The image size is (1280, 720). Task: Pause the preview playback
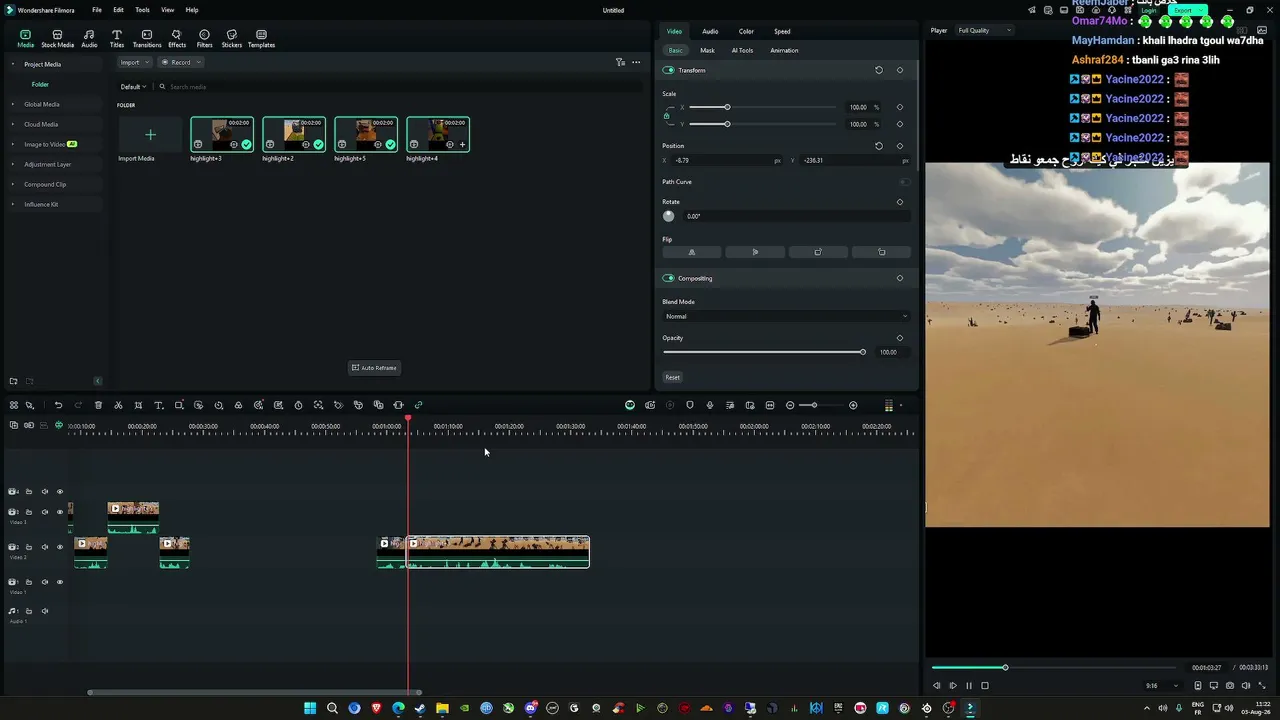point(968,686)
